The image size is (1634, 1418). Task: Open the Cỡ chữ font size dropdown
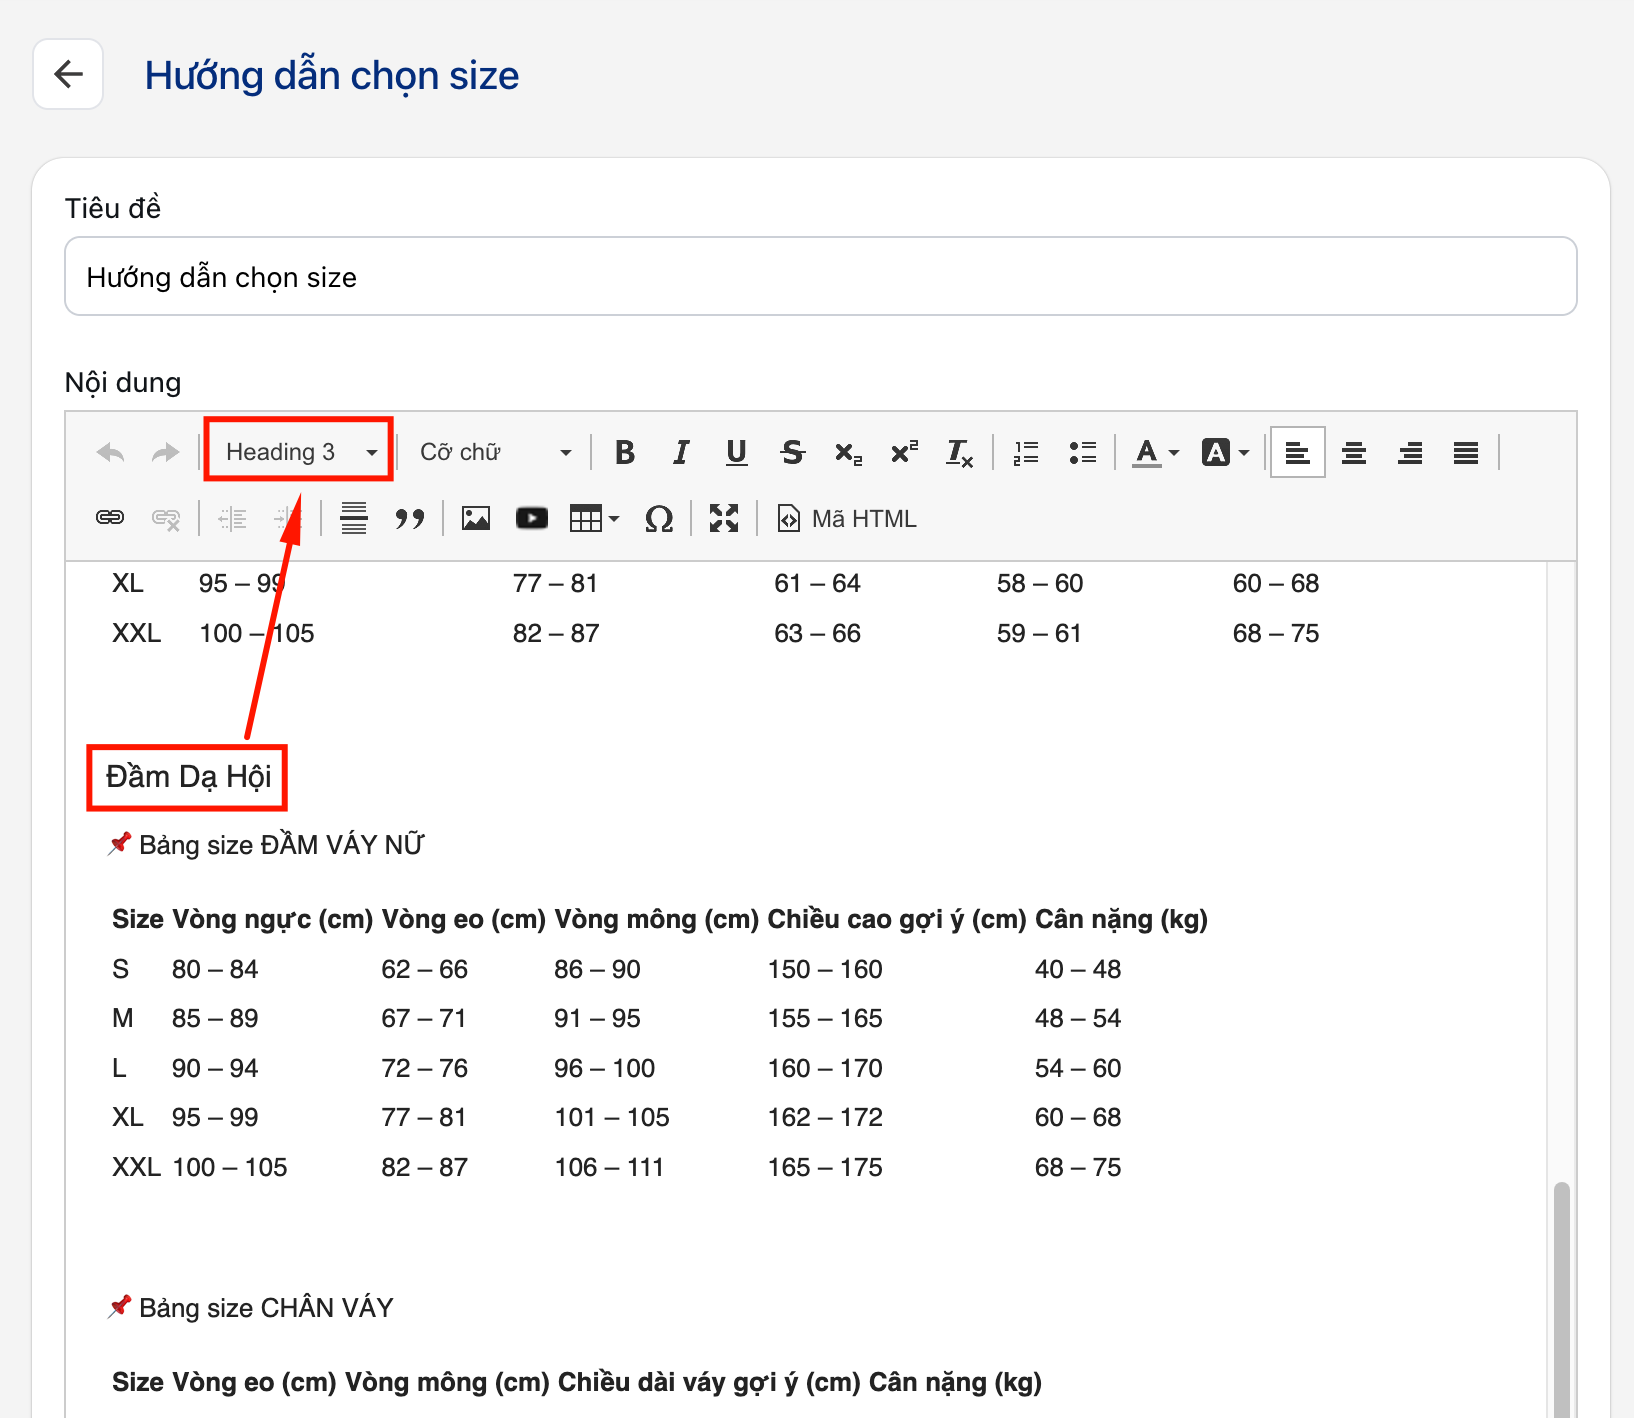coord(495,453)
